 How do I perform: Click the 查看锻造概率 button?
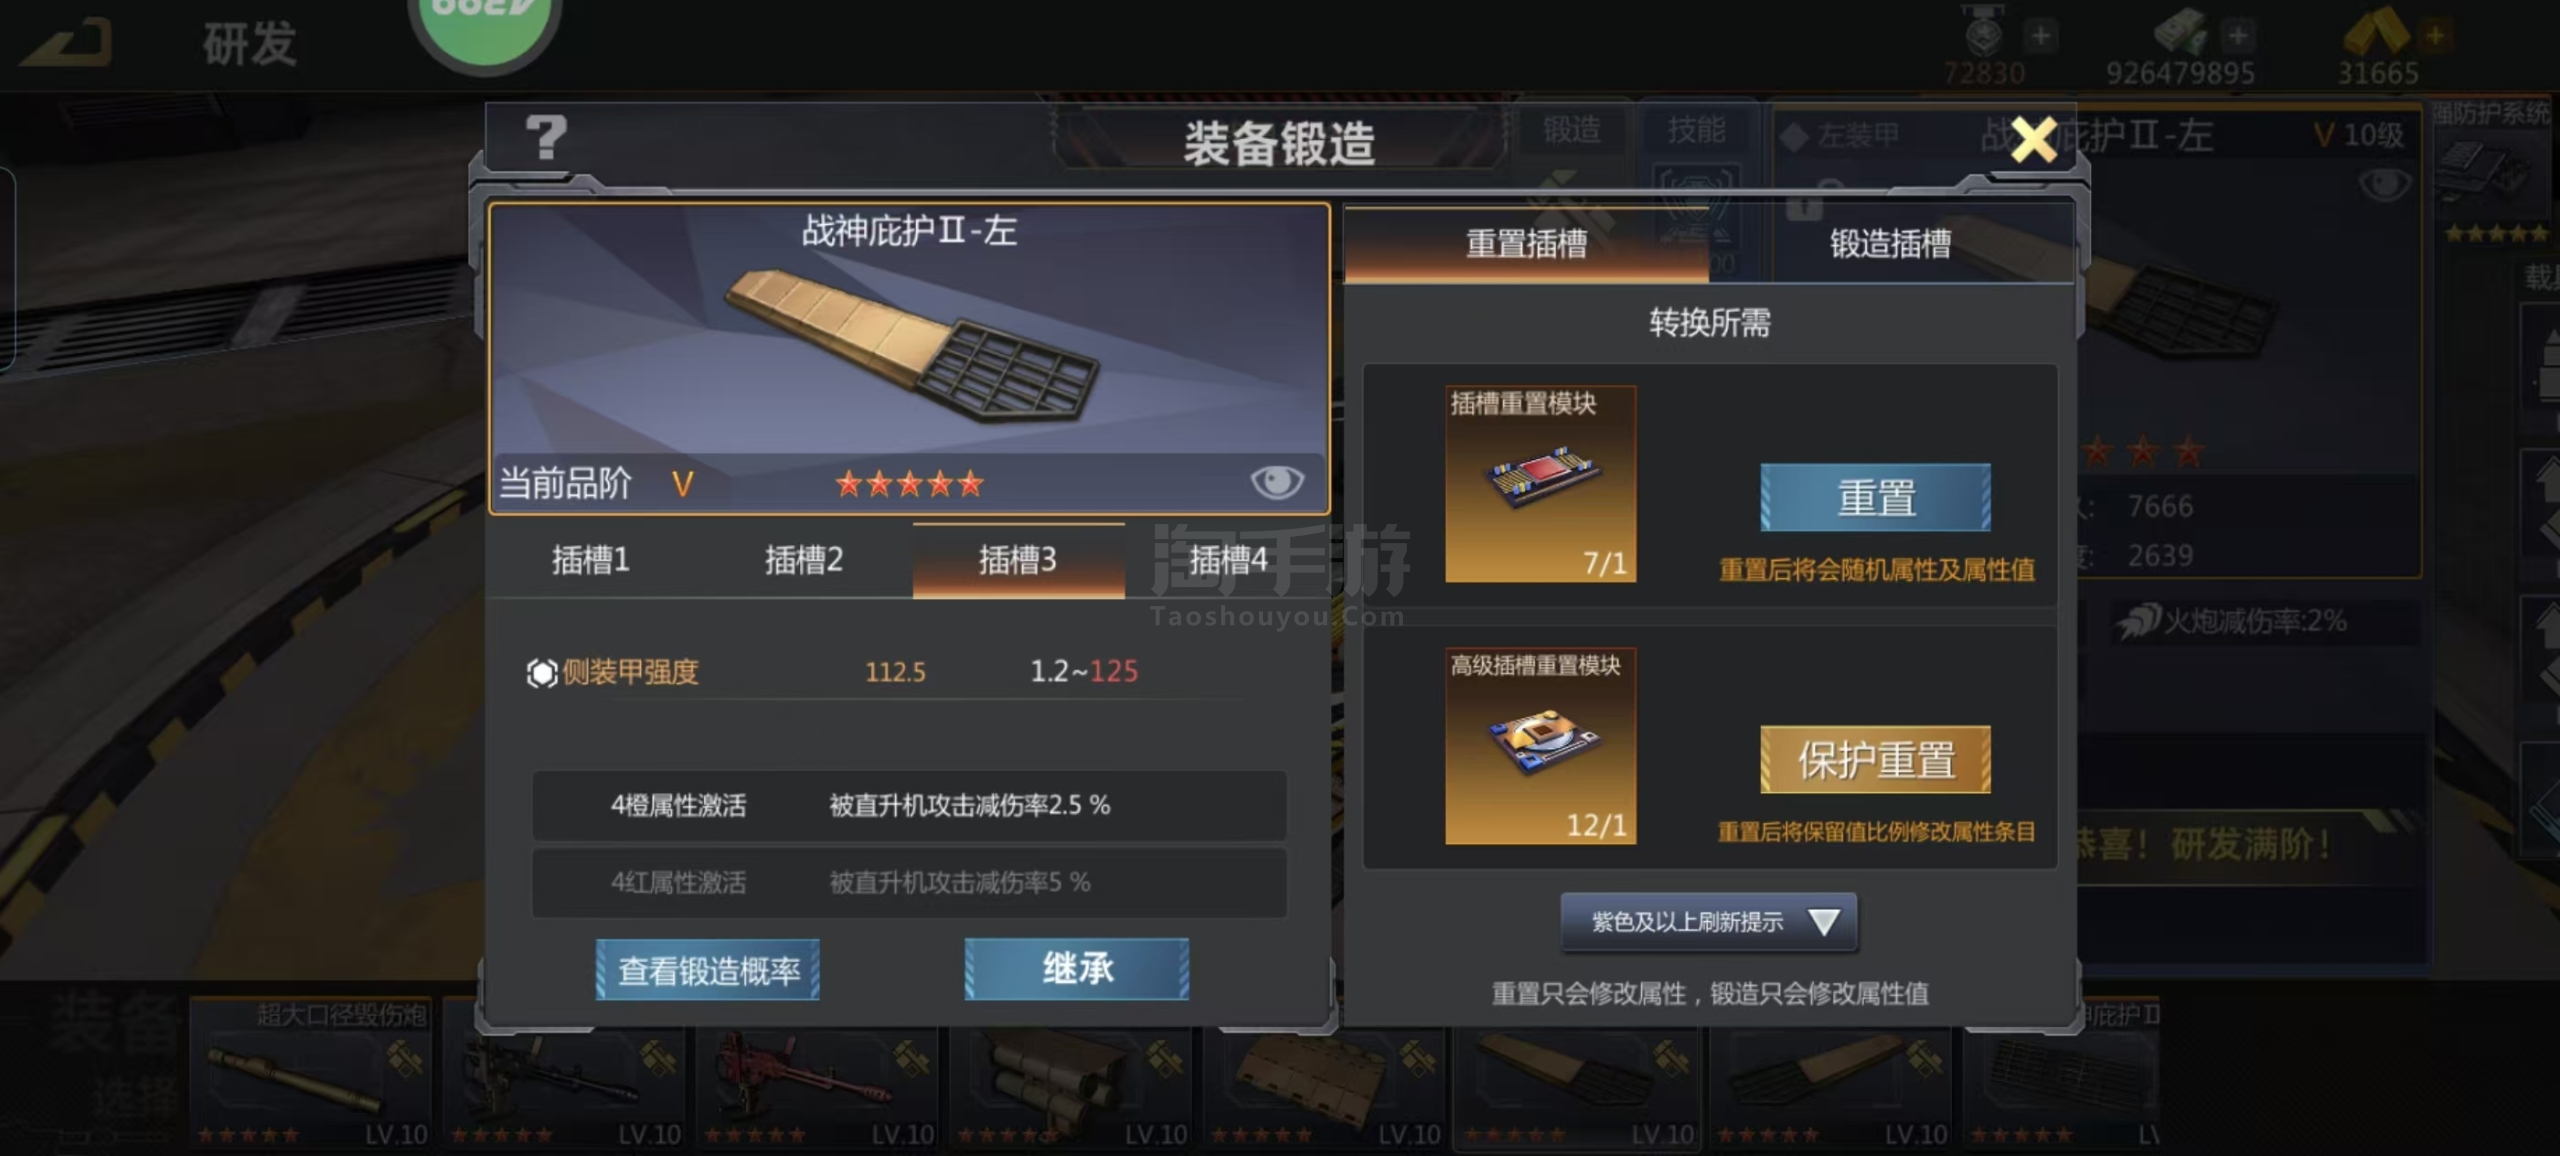[708, 969]
